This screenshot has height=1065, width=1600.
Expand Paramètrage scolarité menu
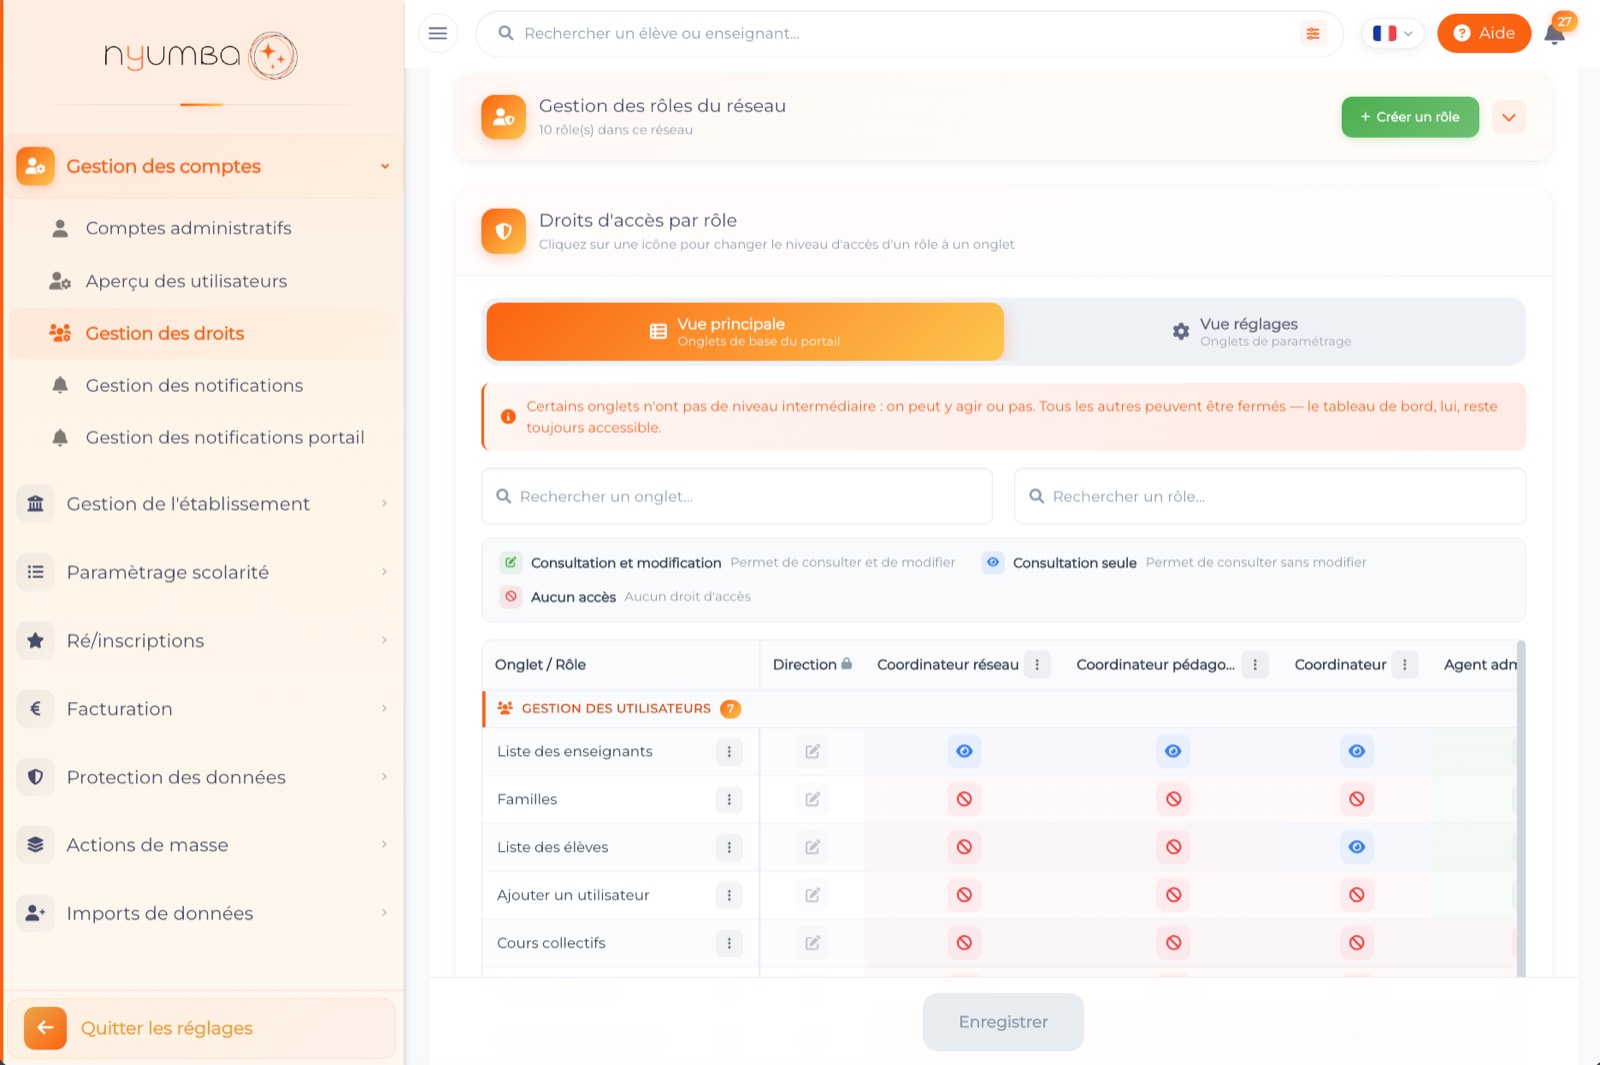tap(204, 572)
